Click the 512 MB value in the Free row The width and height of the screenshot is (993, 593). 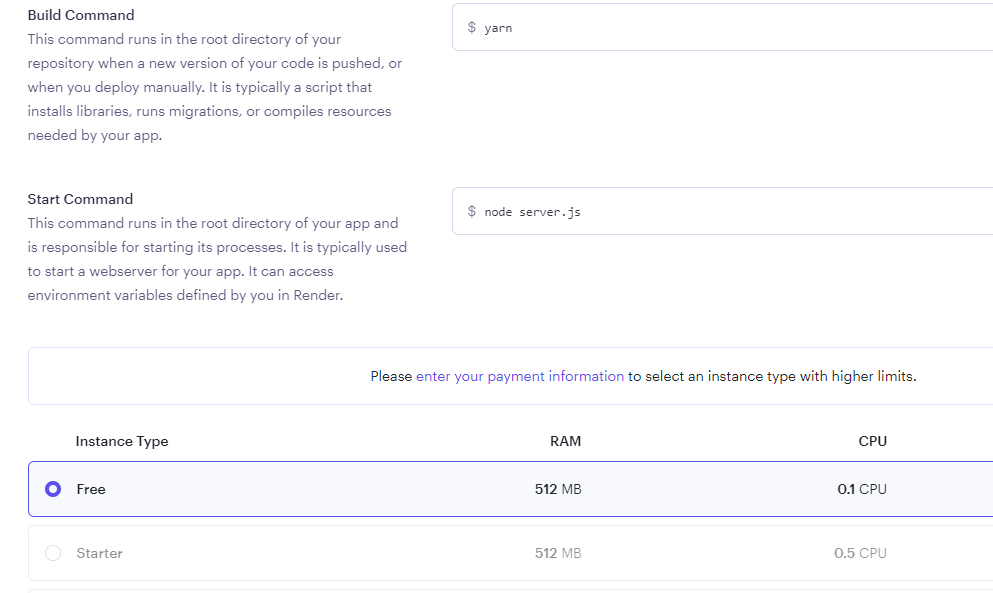pos(558,489)
